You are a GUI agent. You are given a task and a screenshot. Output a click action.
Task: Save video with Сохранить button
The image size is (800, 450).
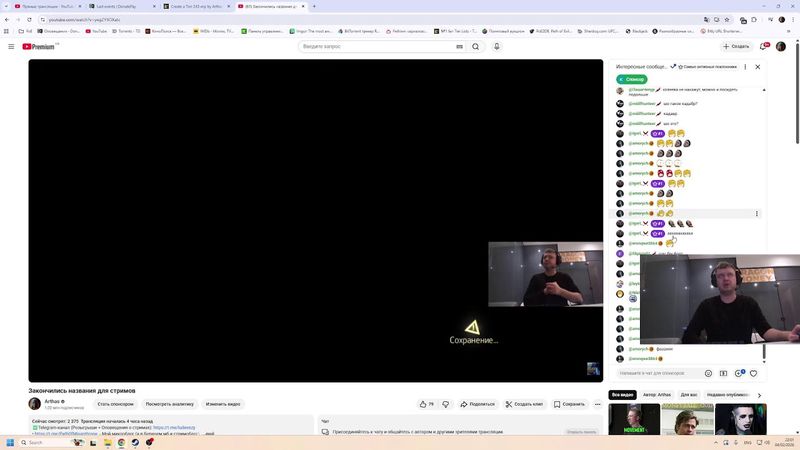point(570,404)
